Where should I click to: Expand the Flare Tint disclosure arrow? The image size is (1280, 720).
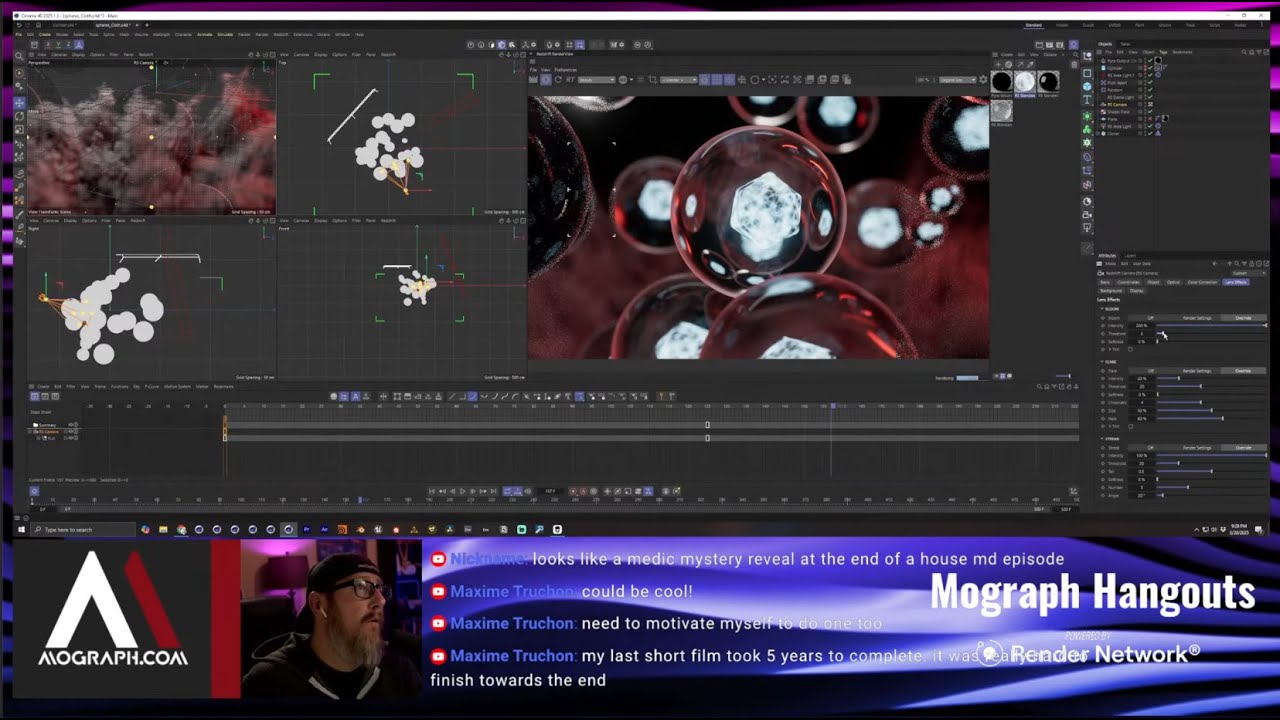click(1109, 426)
